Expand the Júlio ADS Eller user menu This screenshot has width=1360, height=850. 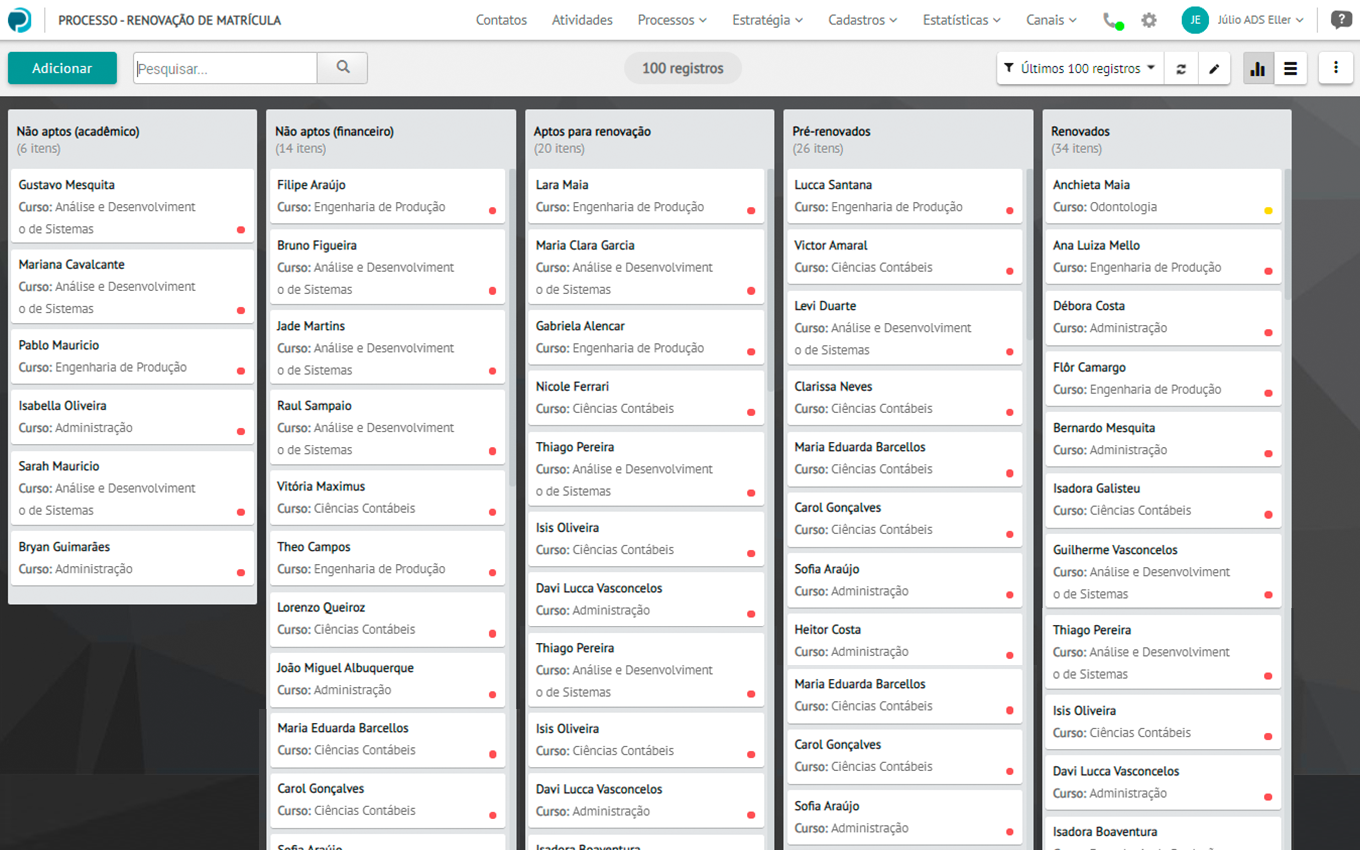(1248, 20)
